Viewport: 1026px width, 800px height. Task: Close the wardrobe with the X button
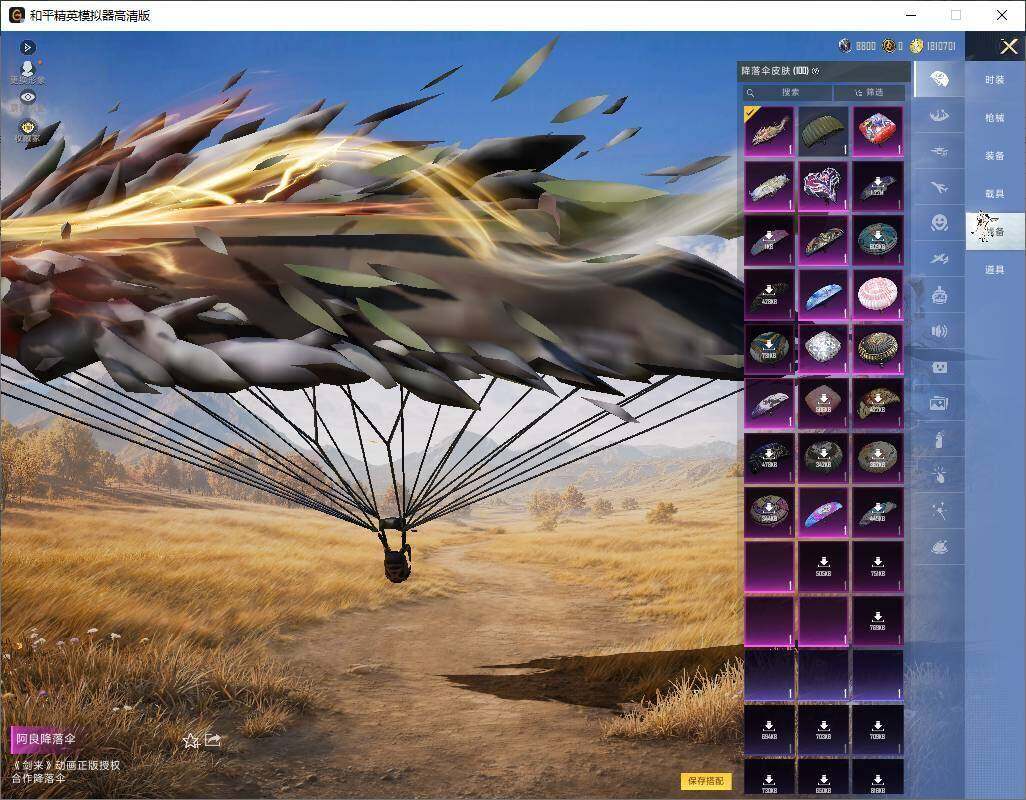1008,46
